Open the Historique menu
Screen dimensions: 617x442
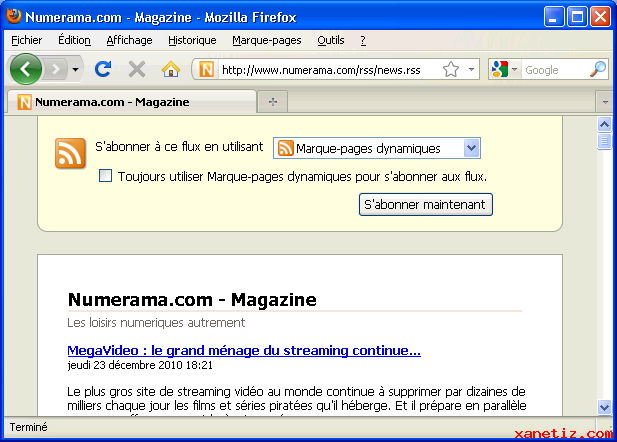tap(192, 40)
